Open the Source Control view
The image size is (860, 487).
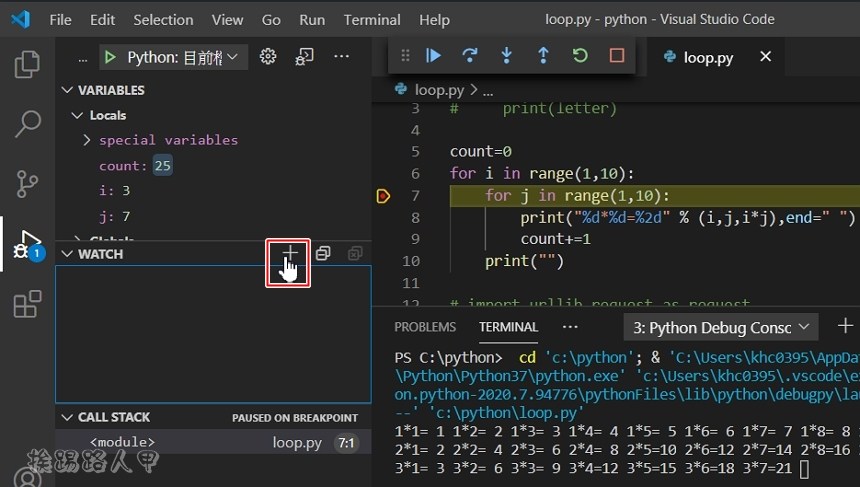[x=27, y=184]
